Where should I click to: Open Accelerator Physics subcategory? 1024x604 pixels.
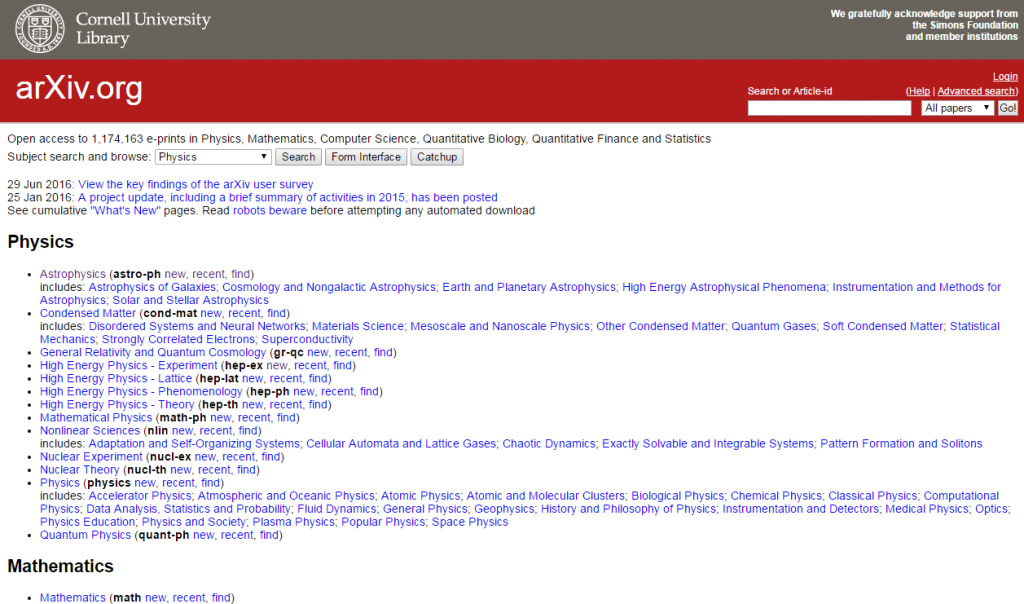(140, 496)
